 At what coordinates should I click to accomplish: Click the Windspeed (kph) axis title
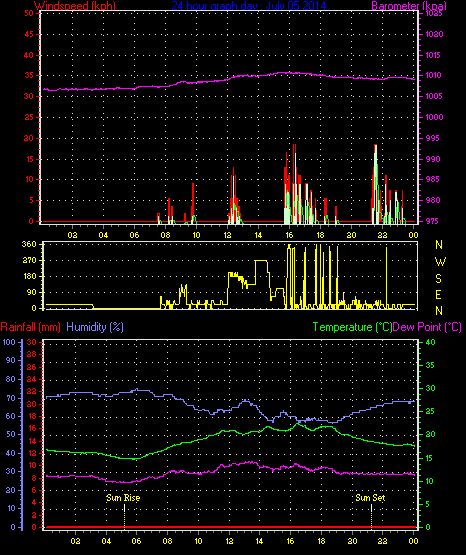[x=75, y=5]
